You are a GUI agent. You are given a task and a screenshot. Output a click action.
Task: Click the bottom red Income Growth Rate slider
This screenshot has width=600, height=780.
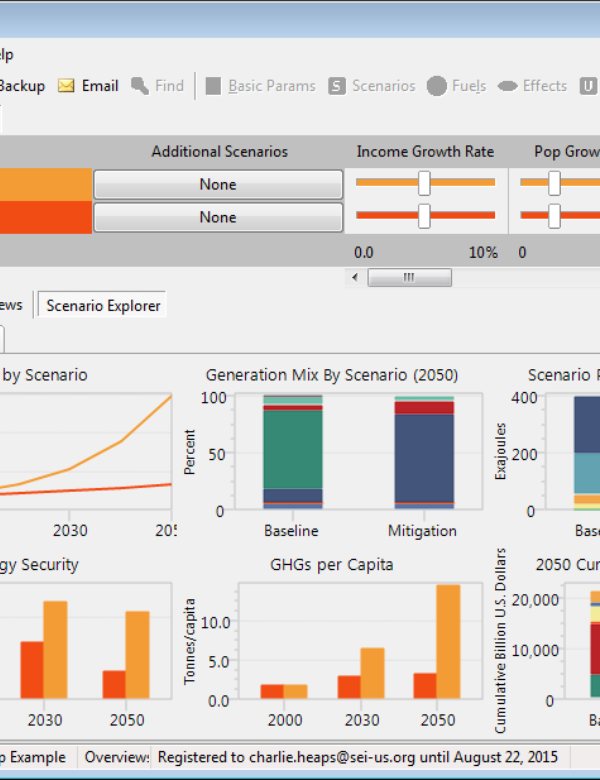point(424,216)
